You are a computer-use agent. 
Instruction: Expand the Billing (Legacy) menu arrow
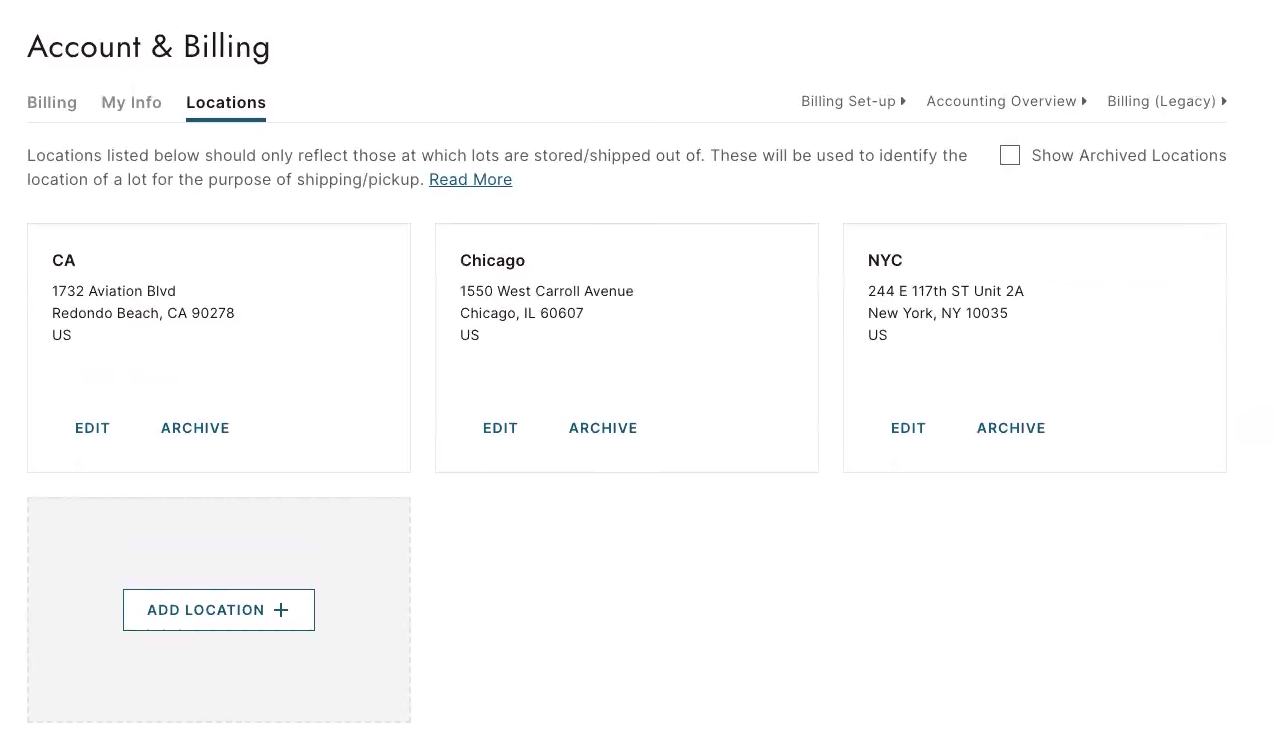[x=1224, y=101]
